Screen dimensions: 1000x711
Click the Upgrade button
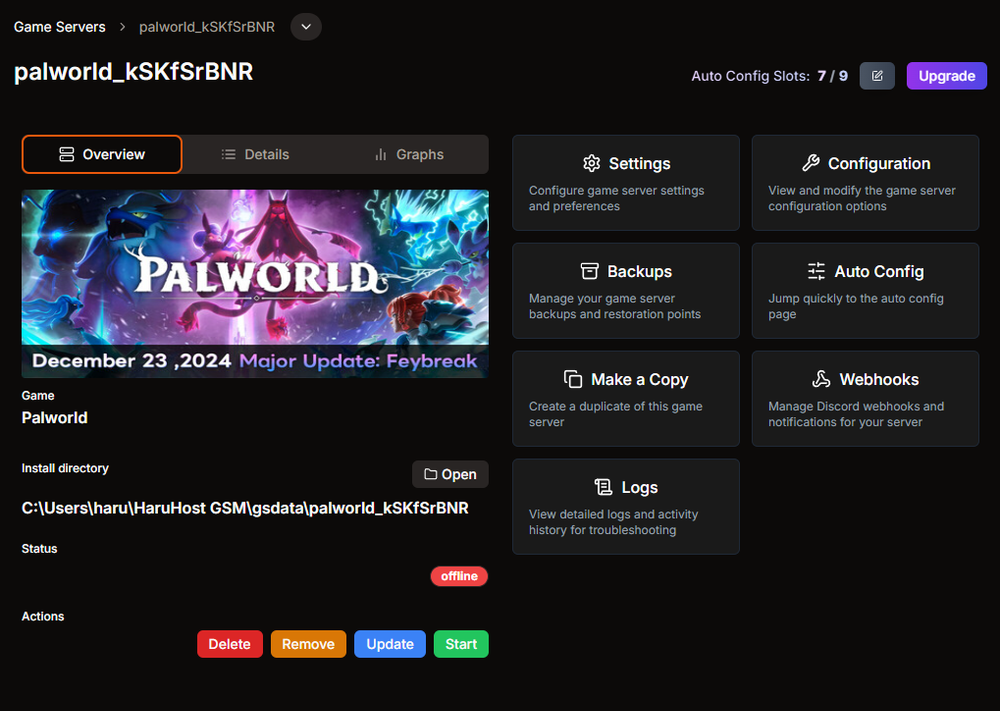tap(946, 75)
